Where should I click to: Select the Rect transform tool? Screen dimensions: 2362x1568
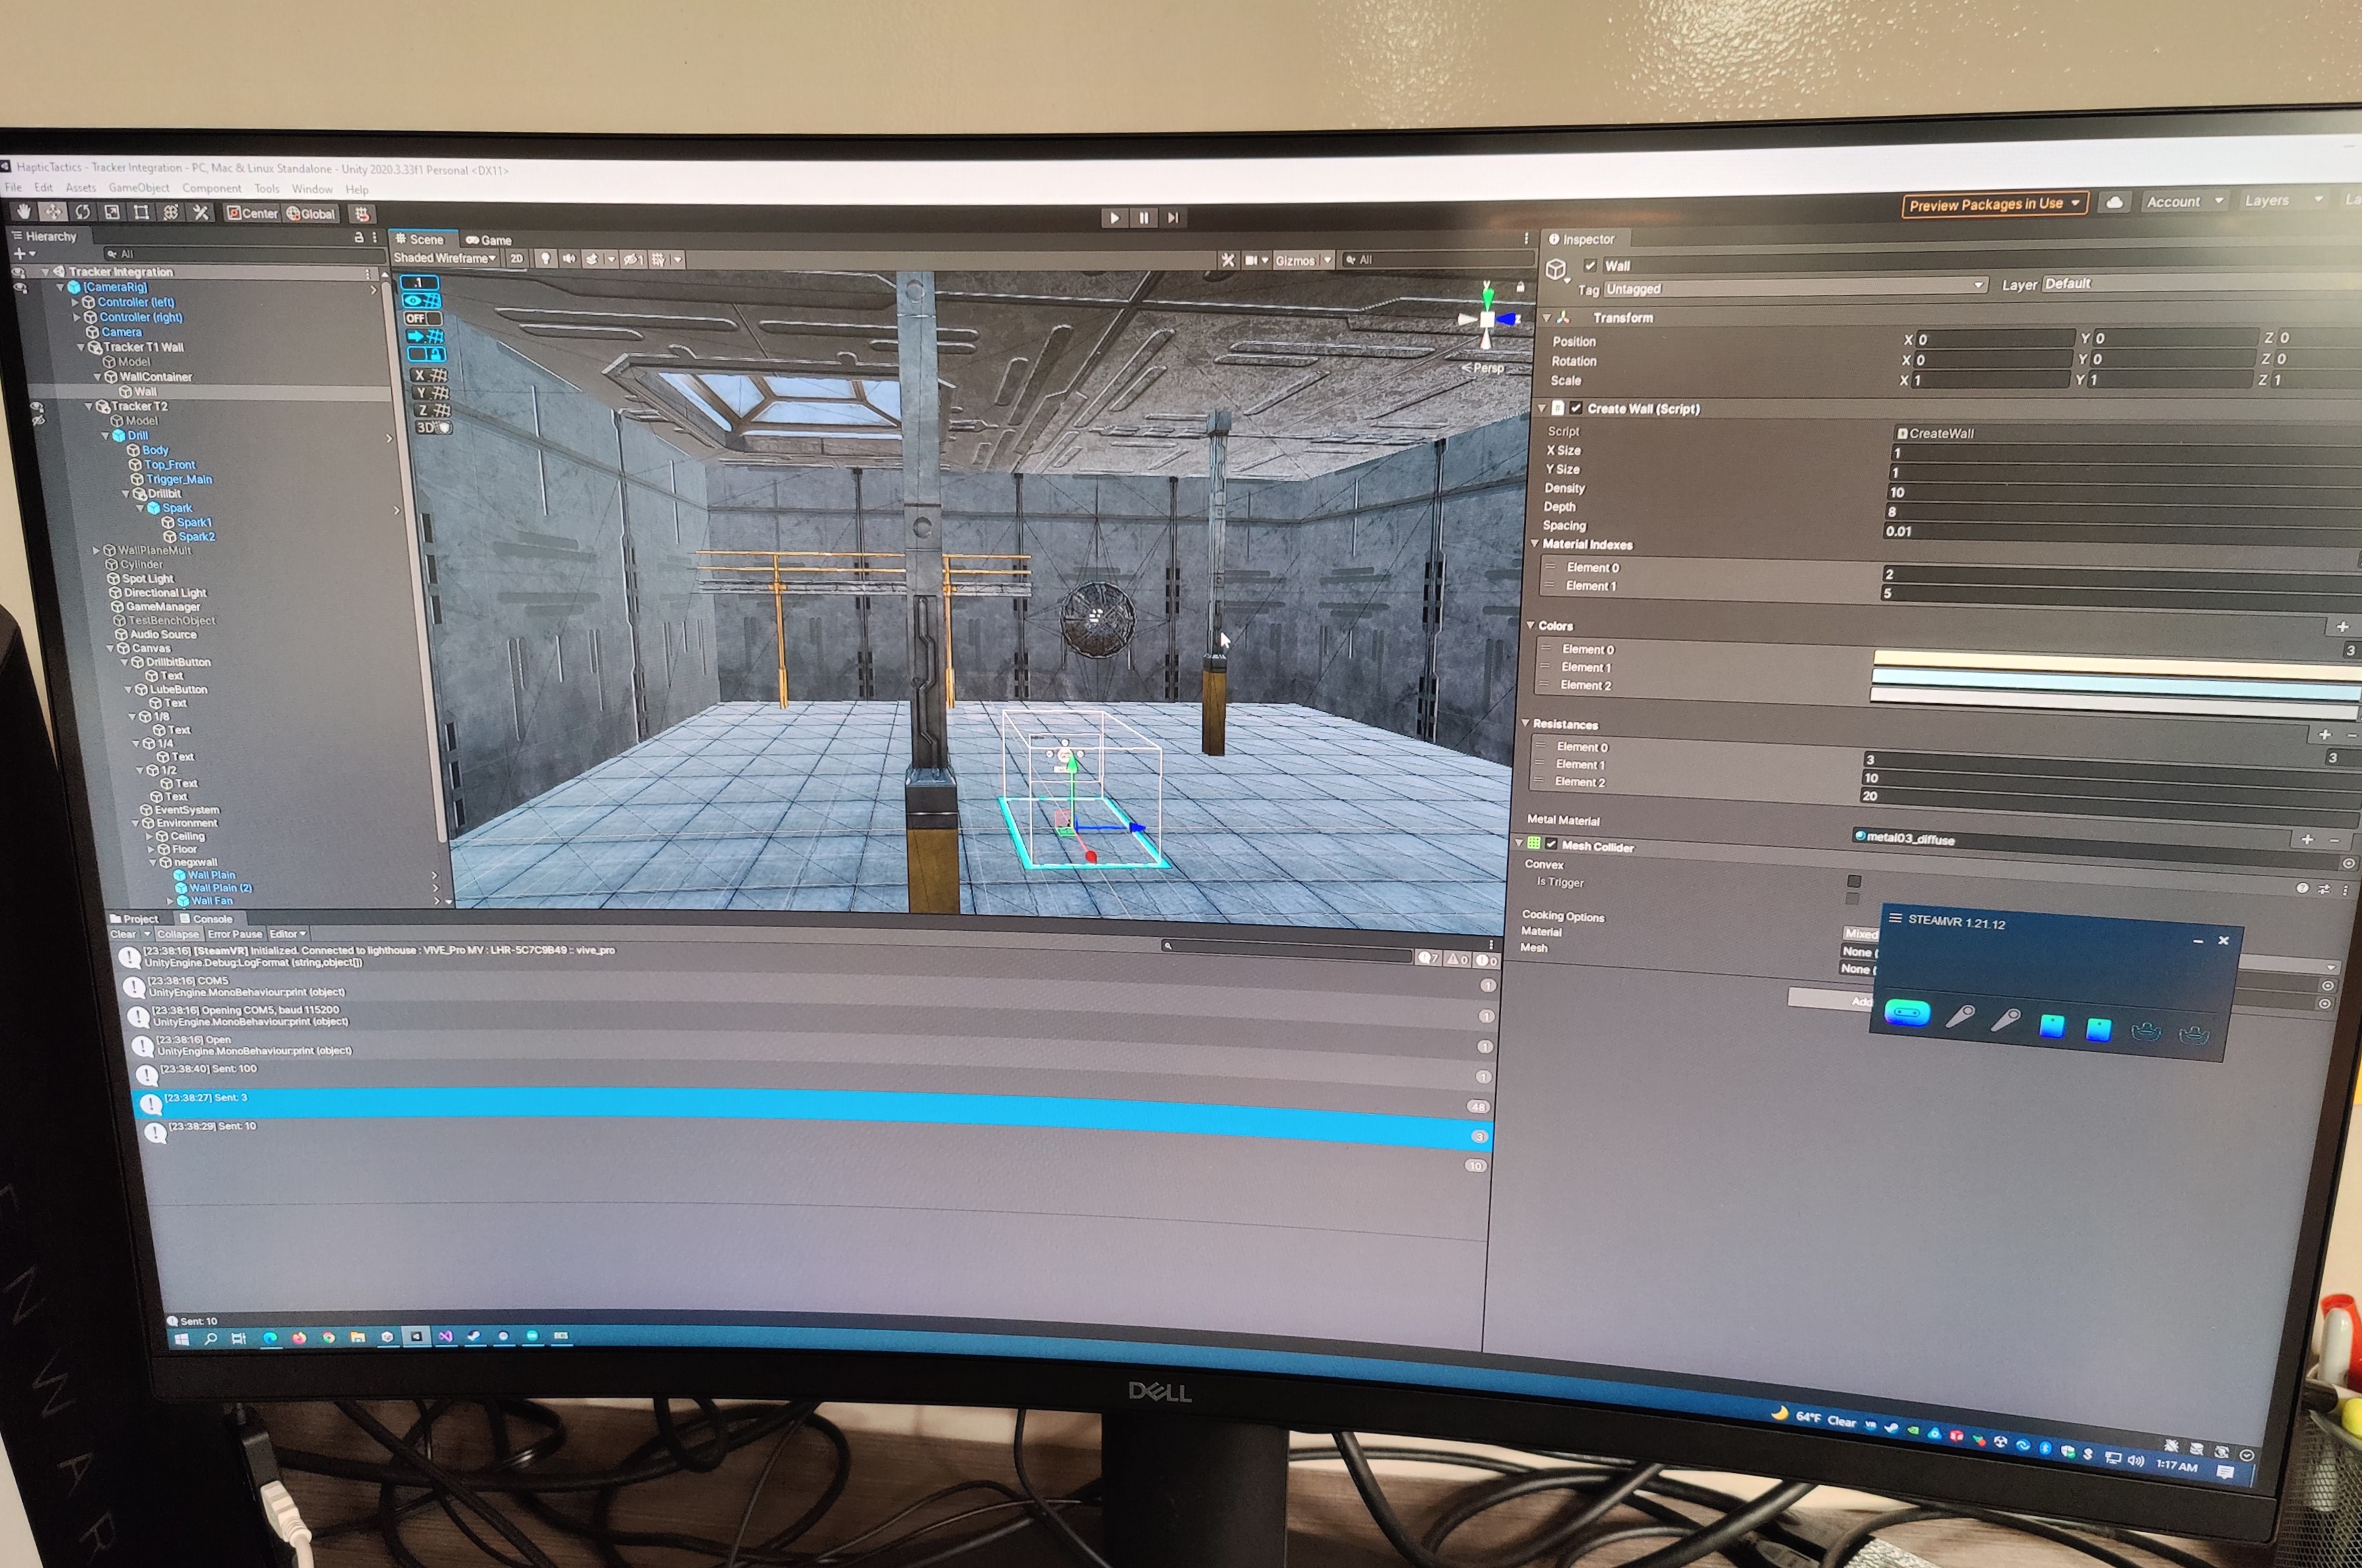pos(141,212)
